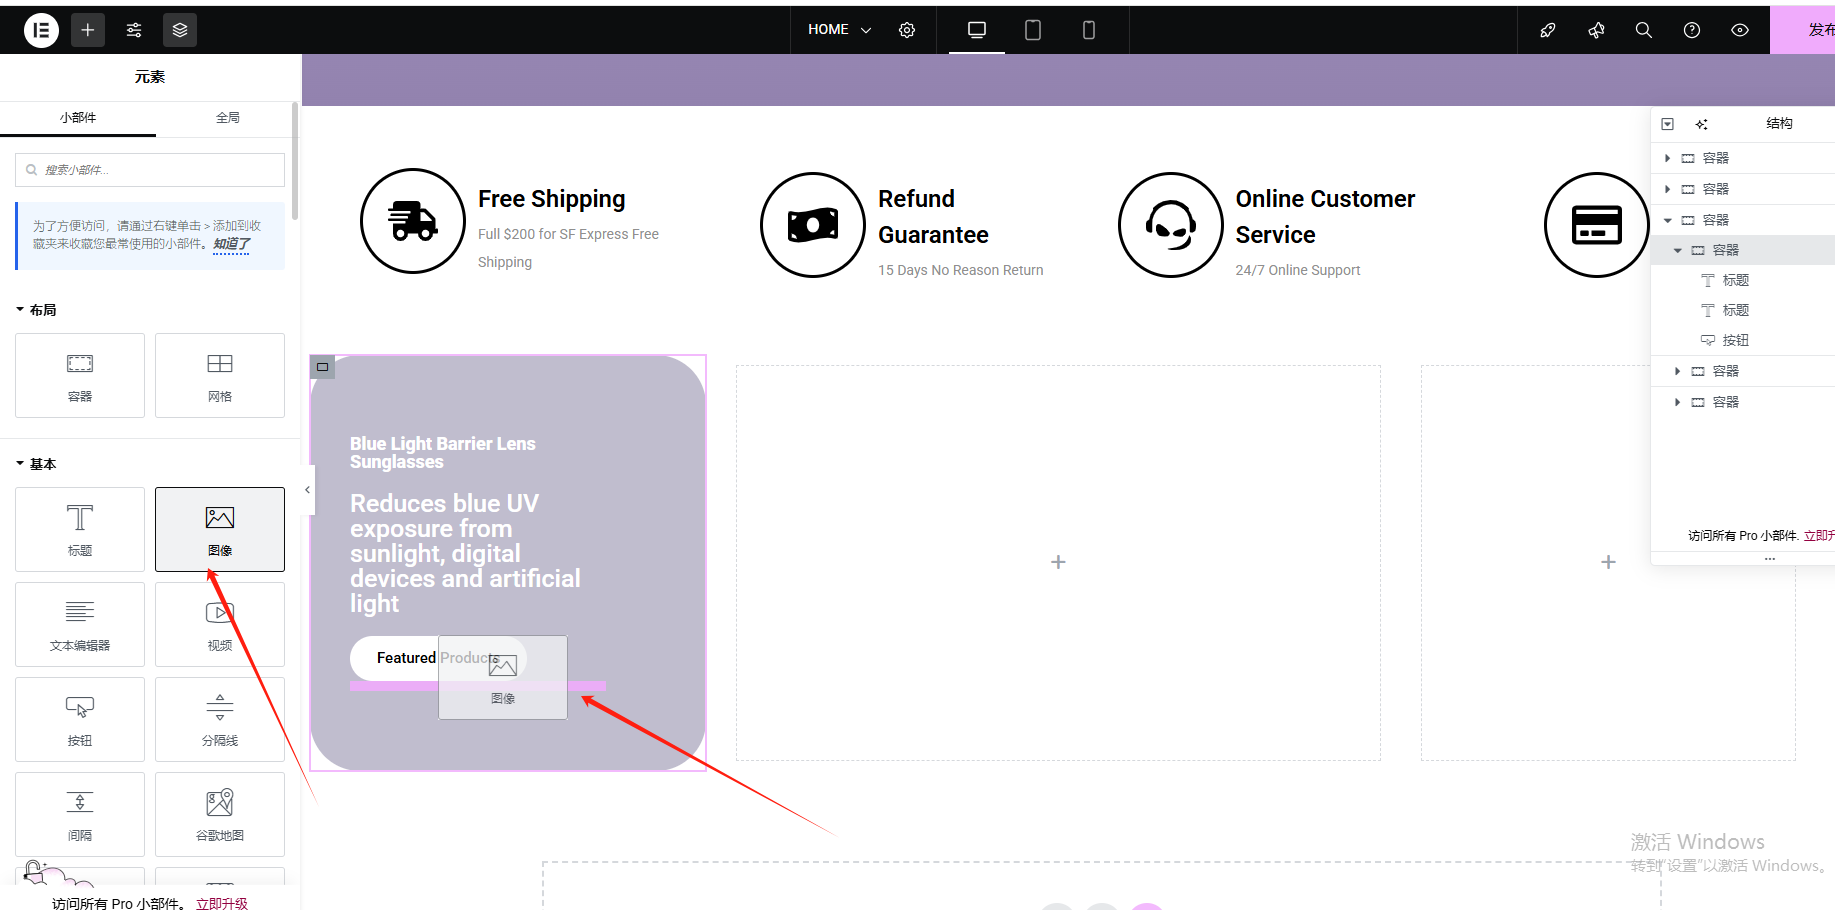Dismiss tip by clicking 知道了
The image size is (1835, 910).
[x=231, y=244]
